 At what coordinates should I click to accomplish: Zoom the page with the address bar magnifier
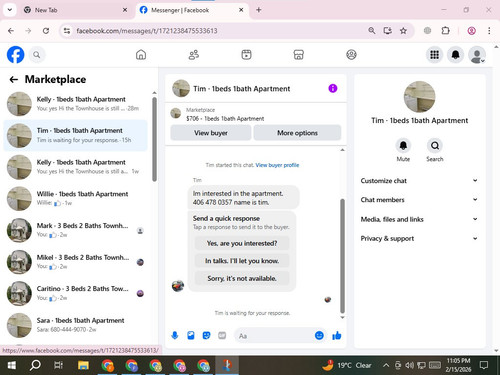tap(372, 31)
